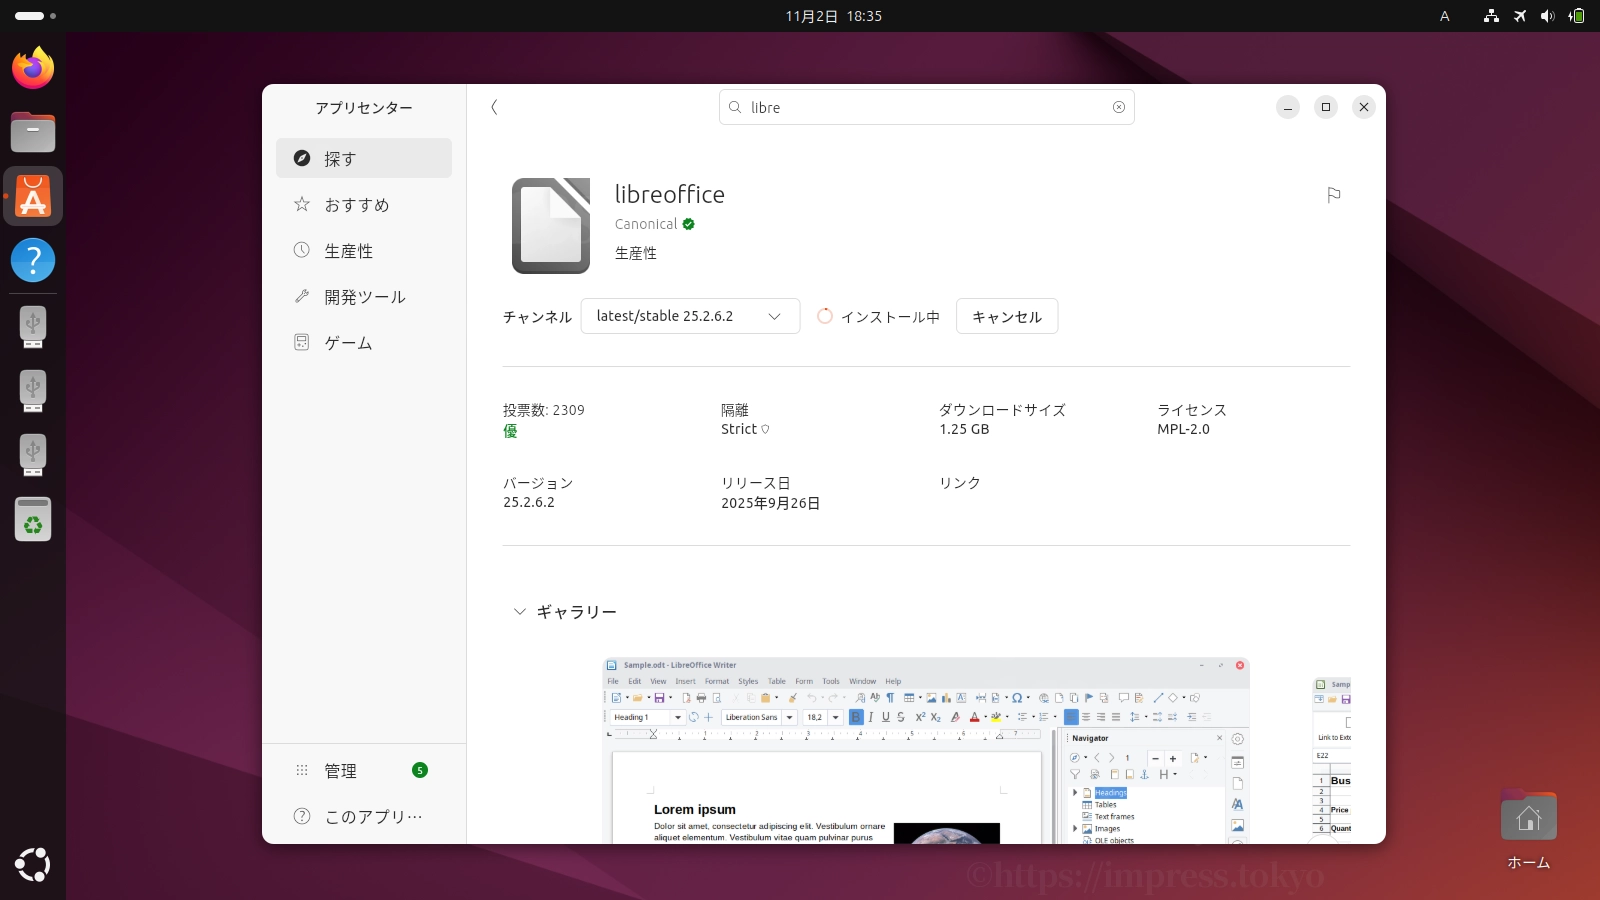Clear the search field text
1600x900 pixels.
(1119, 107)
